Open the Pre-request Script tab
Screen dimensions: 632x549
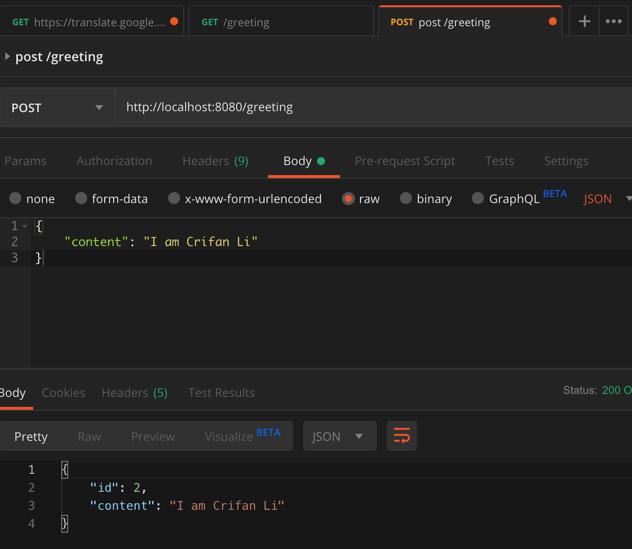(404, 160)
